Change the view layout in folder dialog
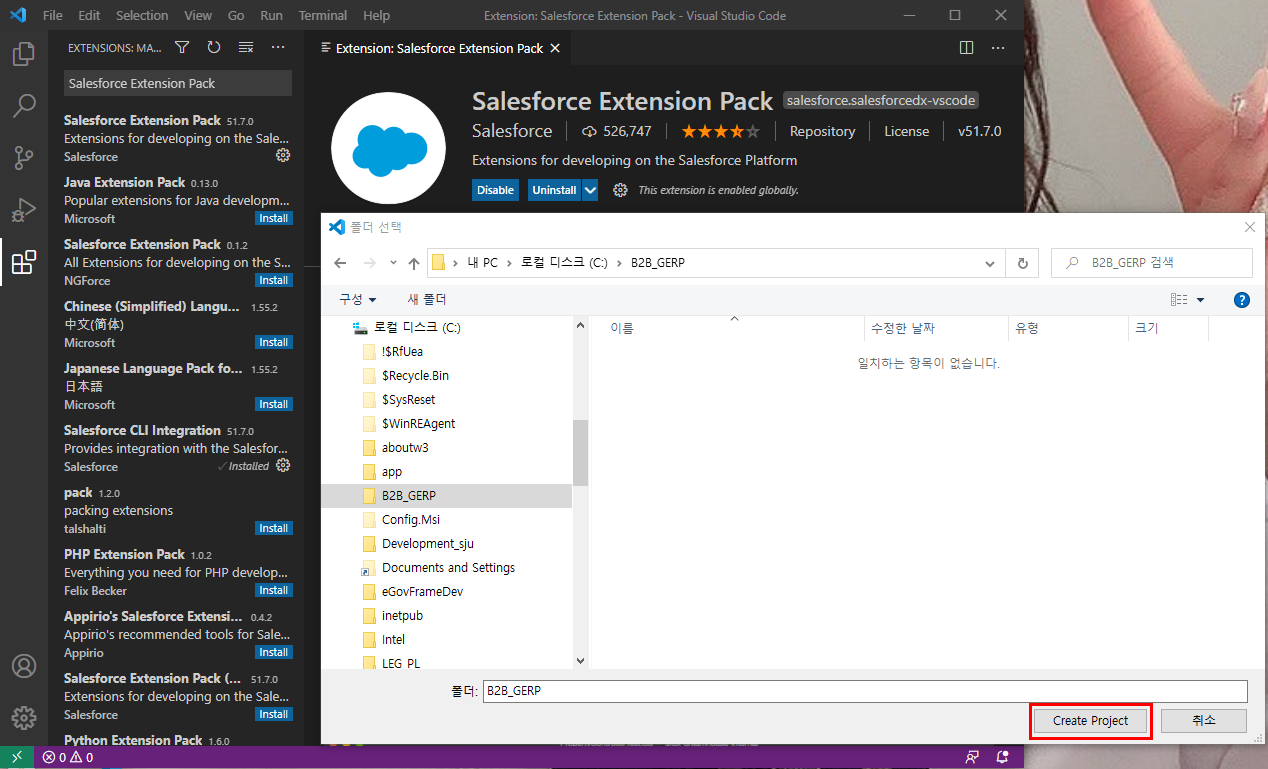 click(1179, 299)
